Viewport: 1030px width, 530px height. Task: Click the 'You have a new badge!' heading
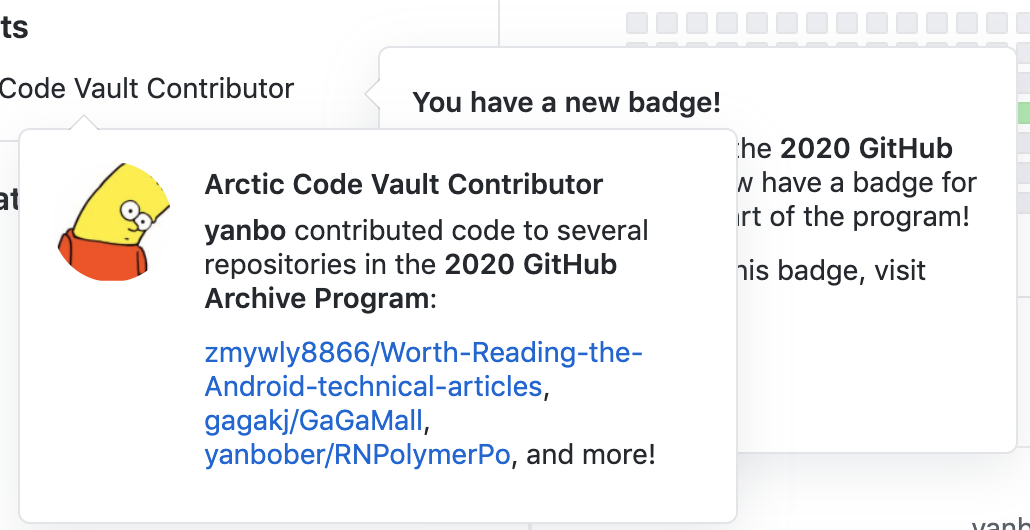click(566, 102)
